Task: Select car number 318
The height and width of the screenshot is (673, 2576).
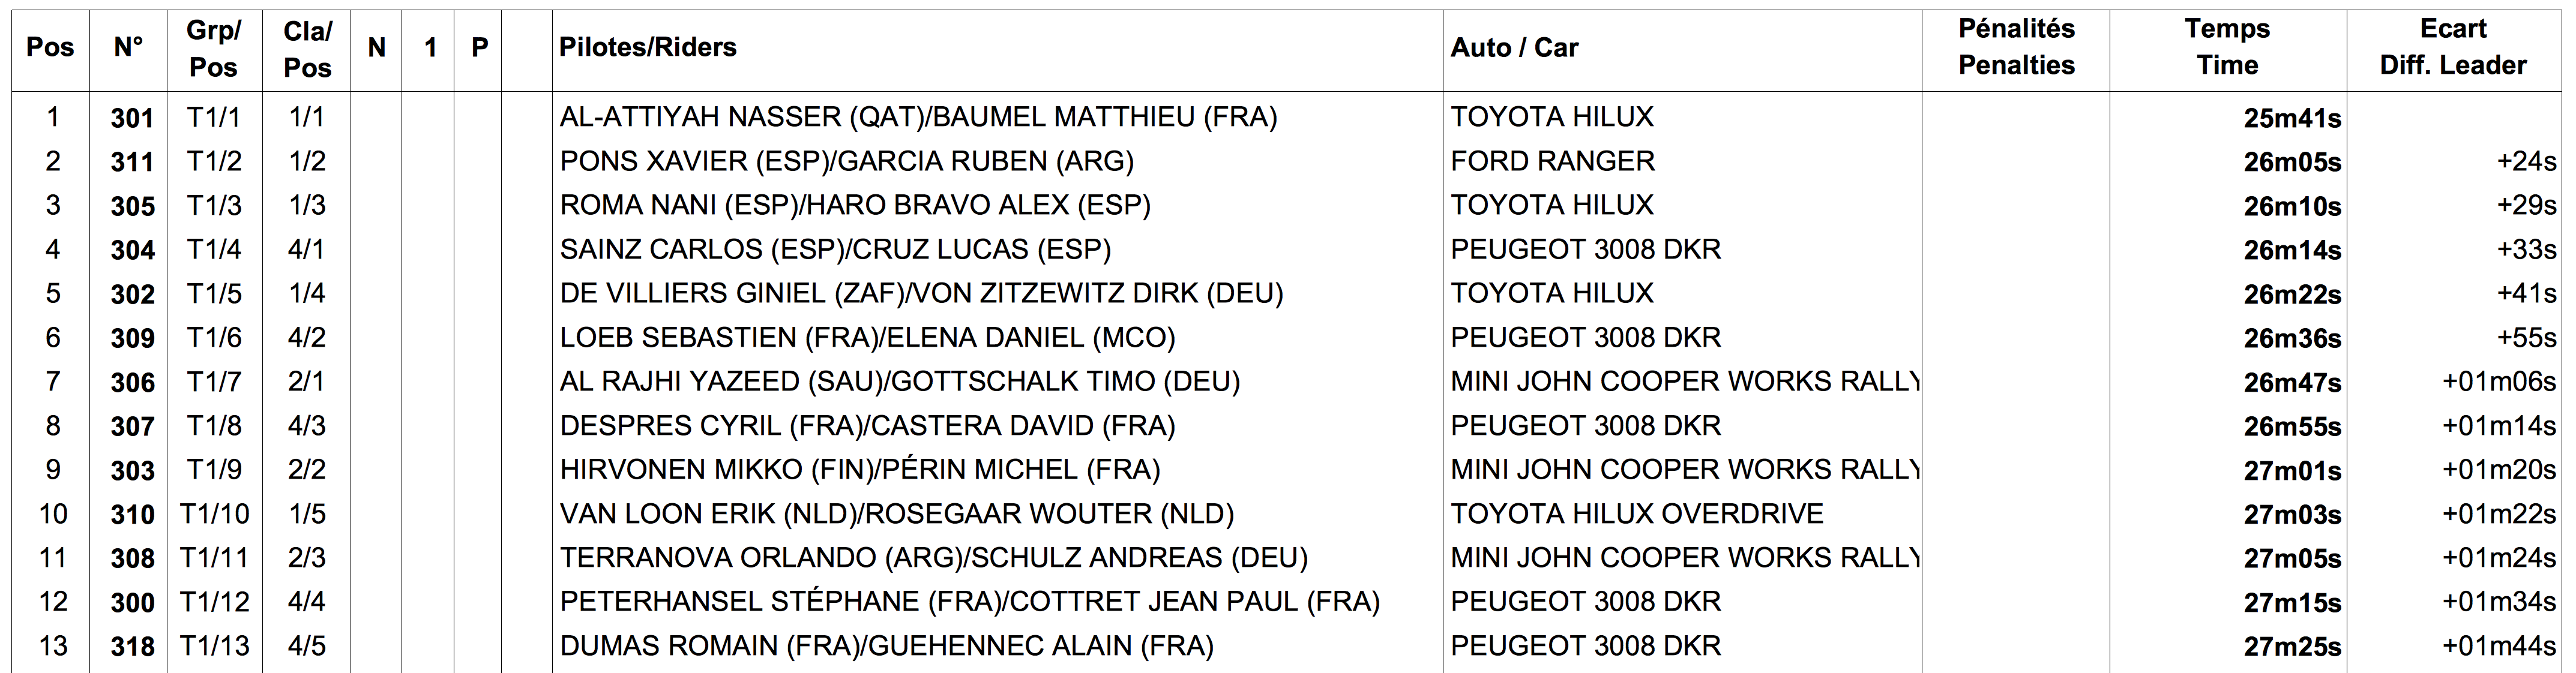Action: point(132,647)
